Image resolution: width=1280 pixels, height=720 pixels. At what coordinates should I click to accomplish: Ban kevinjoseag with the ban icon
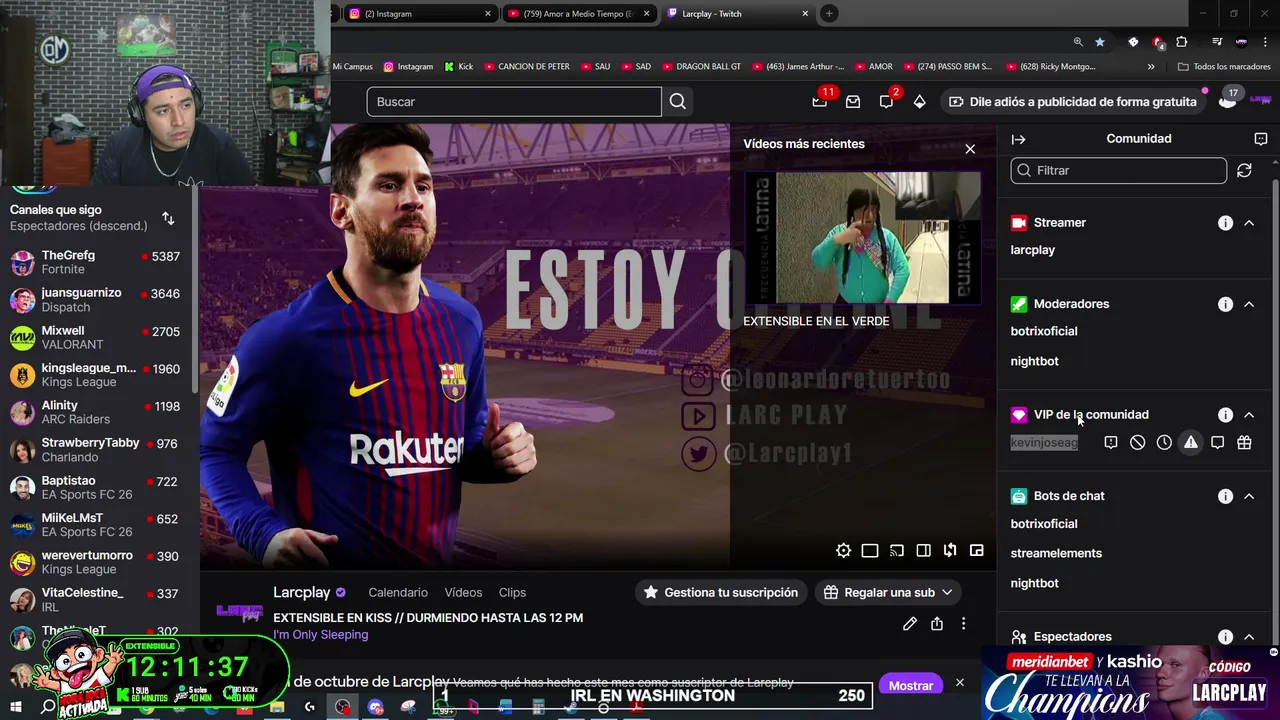(1137, 442)
